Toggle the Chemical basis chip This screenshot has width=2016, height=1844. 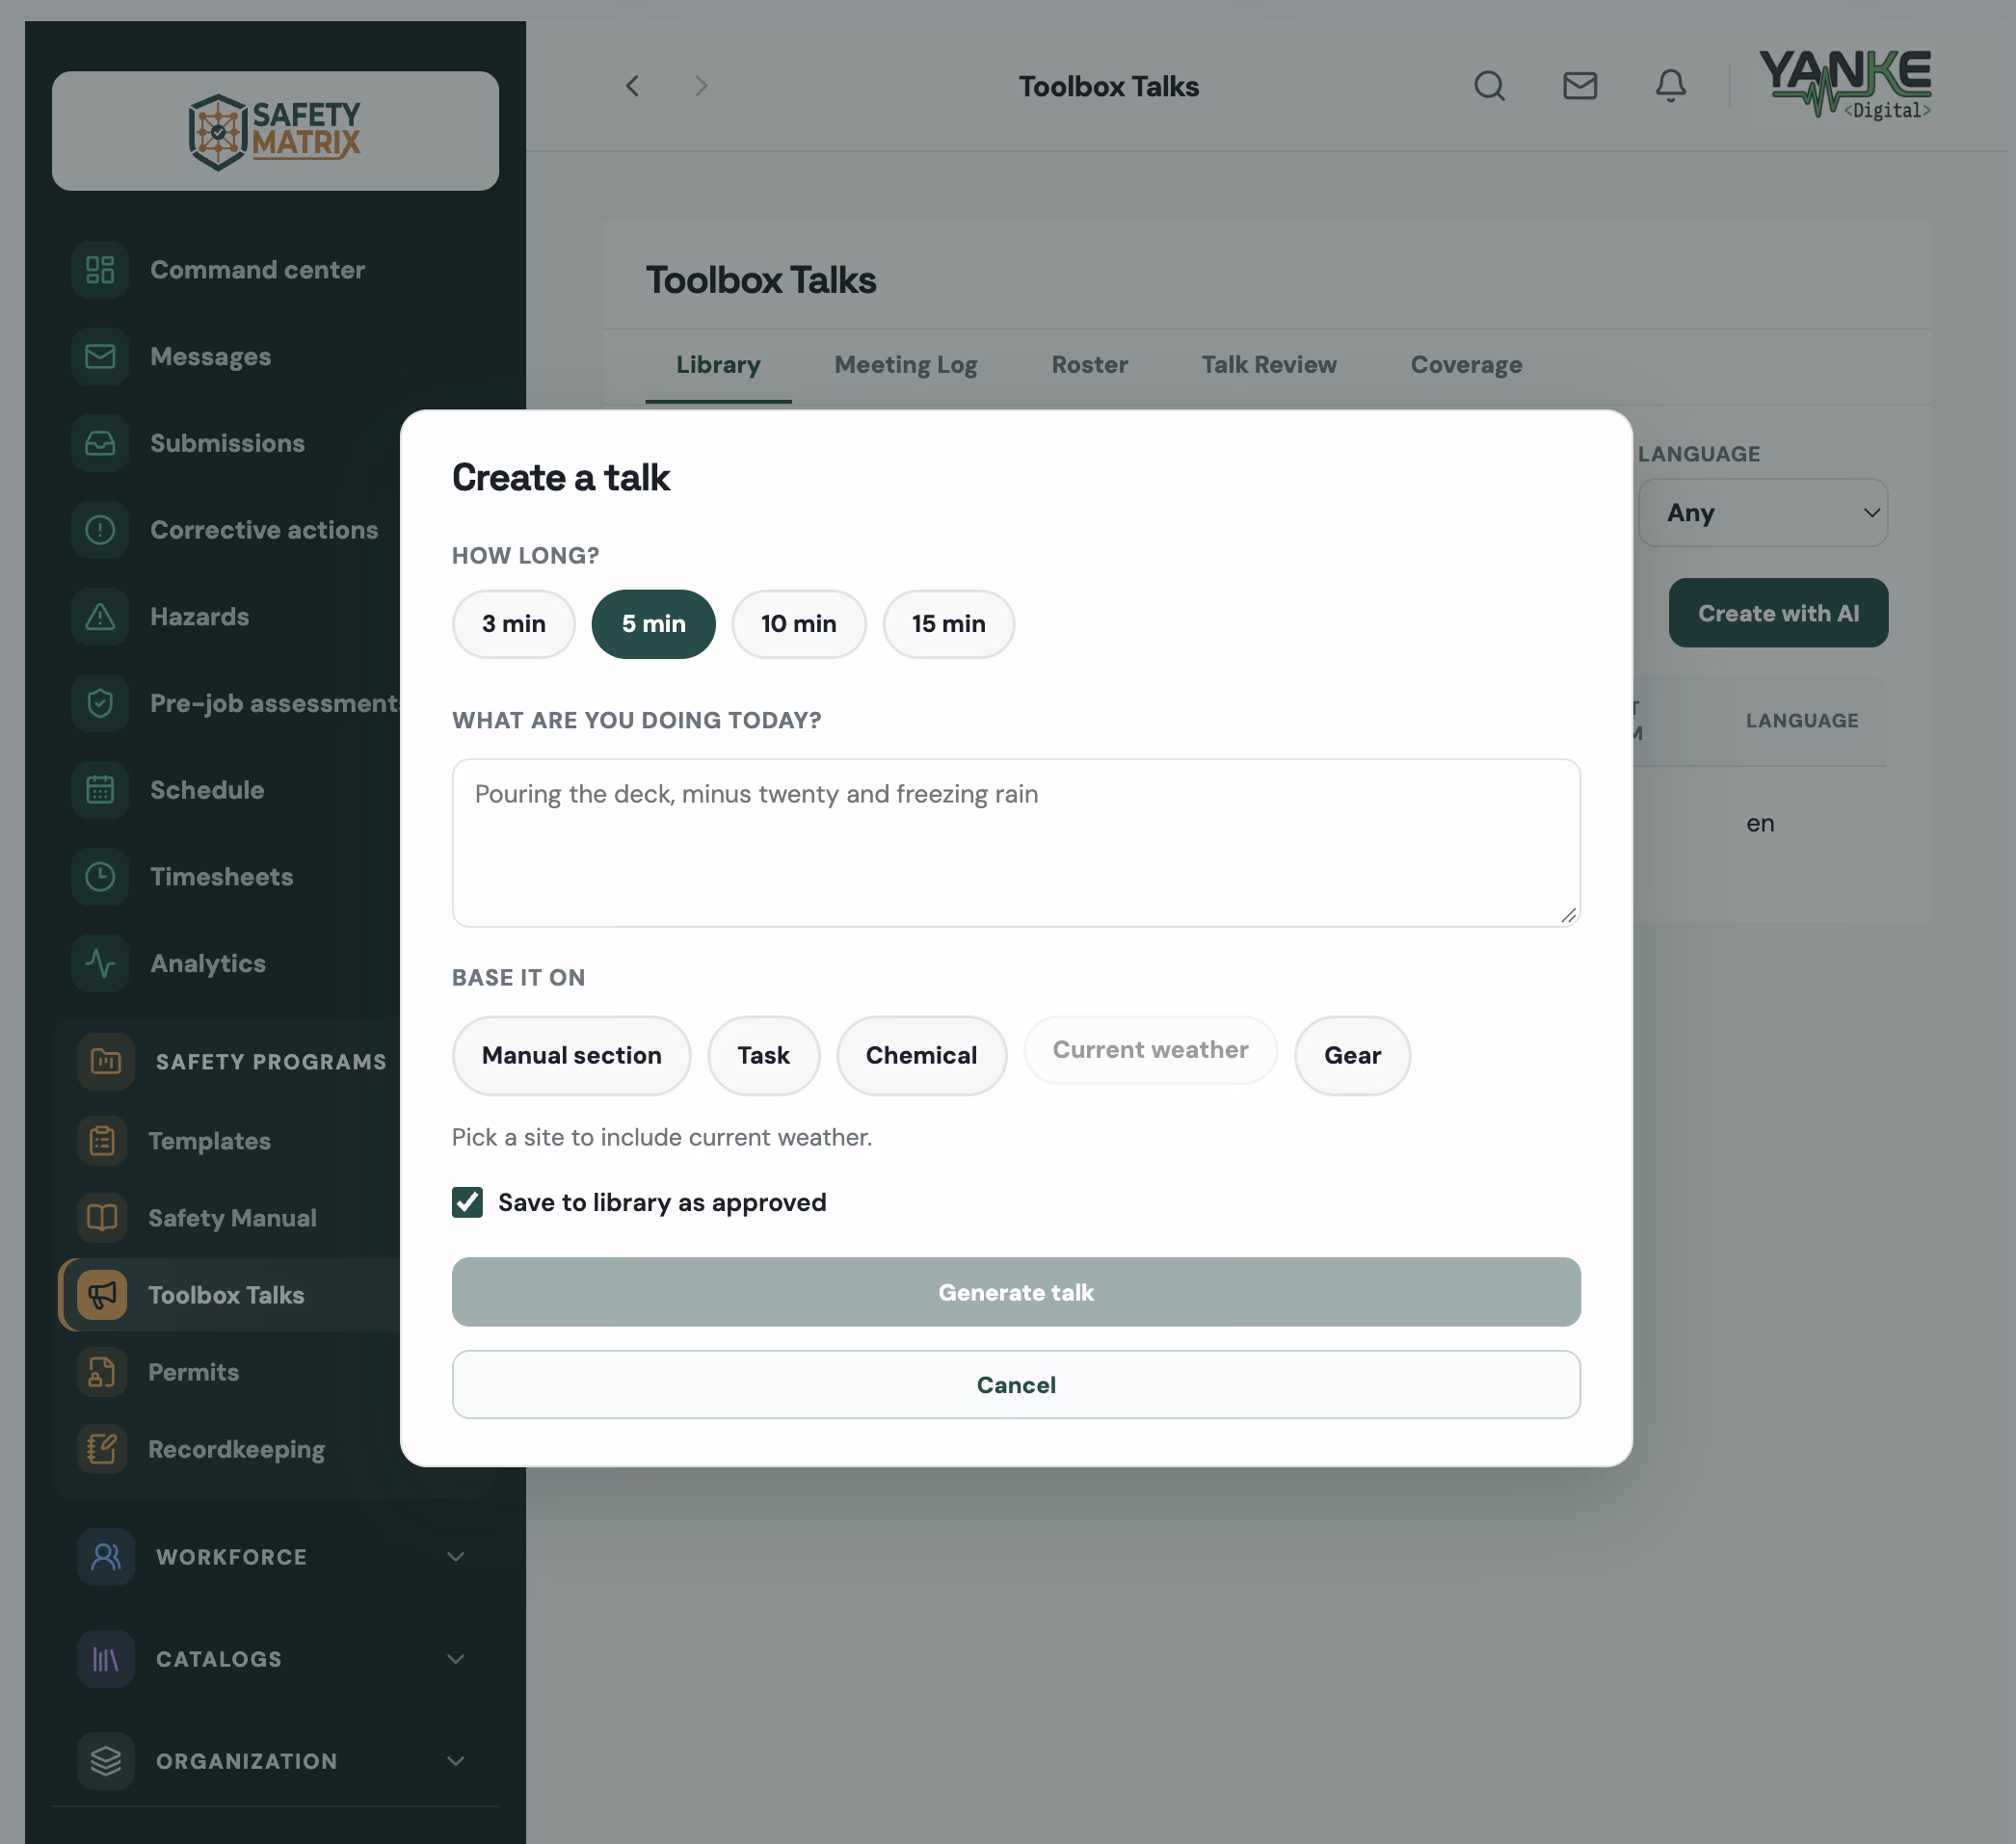tap(922, 1056)
